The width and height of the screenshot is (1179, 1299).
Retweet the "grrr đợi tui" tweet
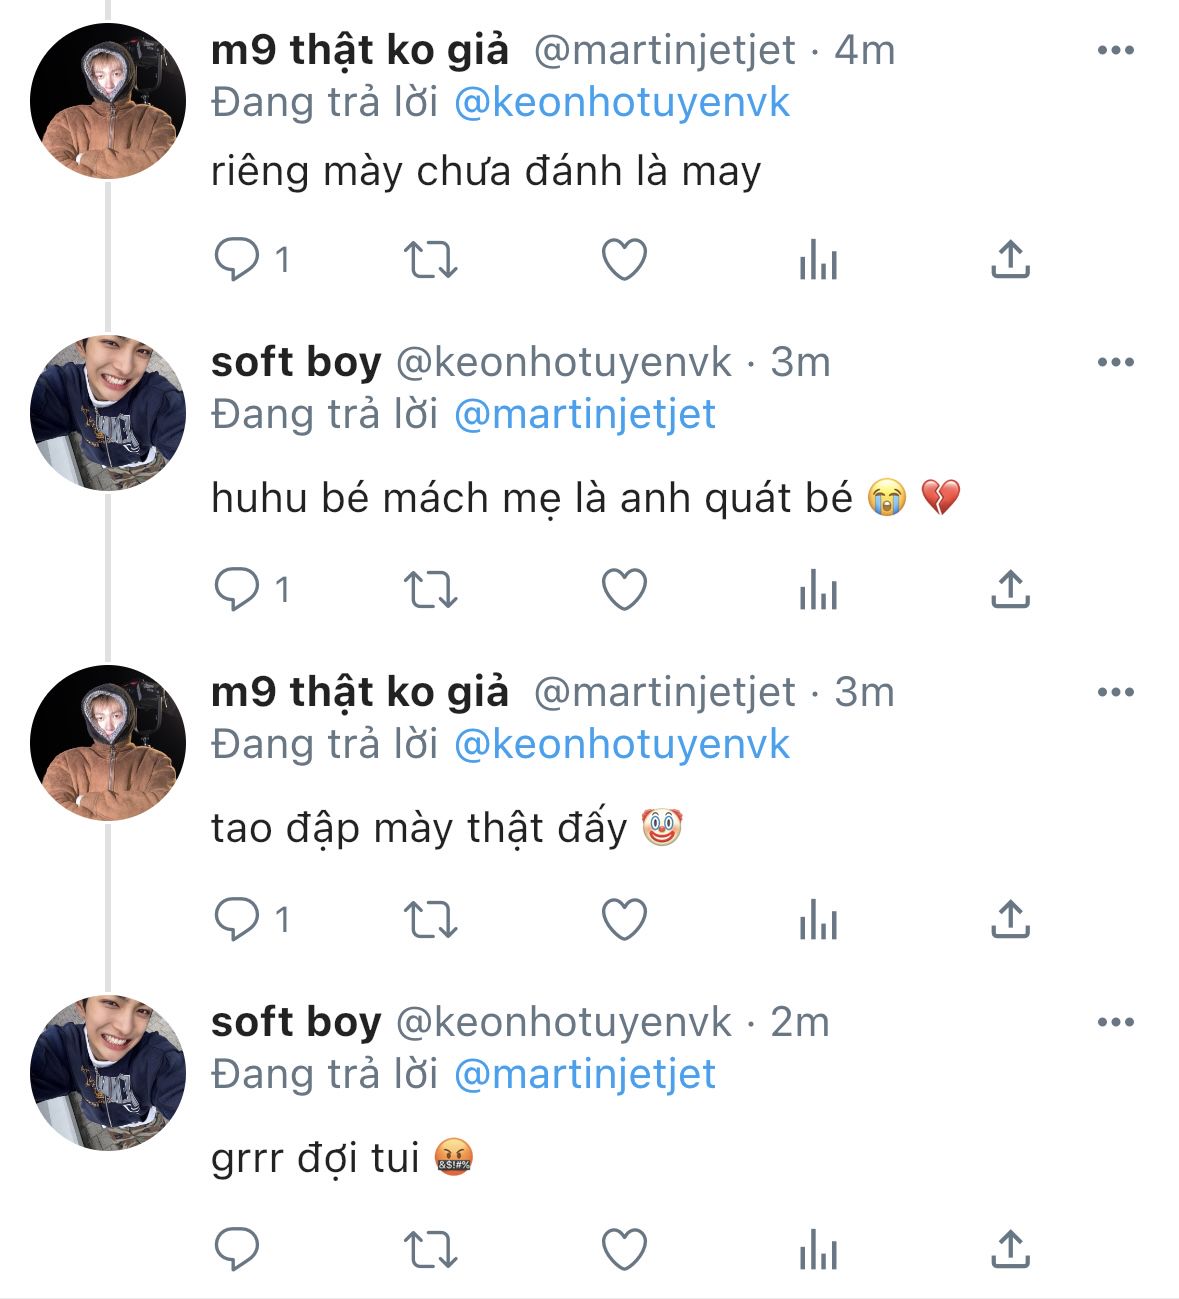[x=430, y=1250]
